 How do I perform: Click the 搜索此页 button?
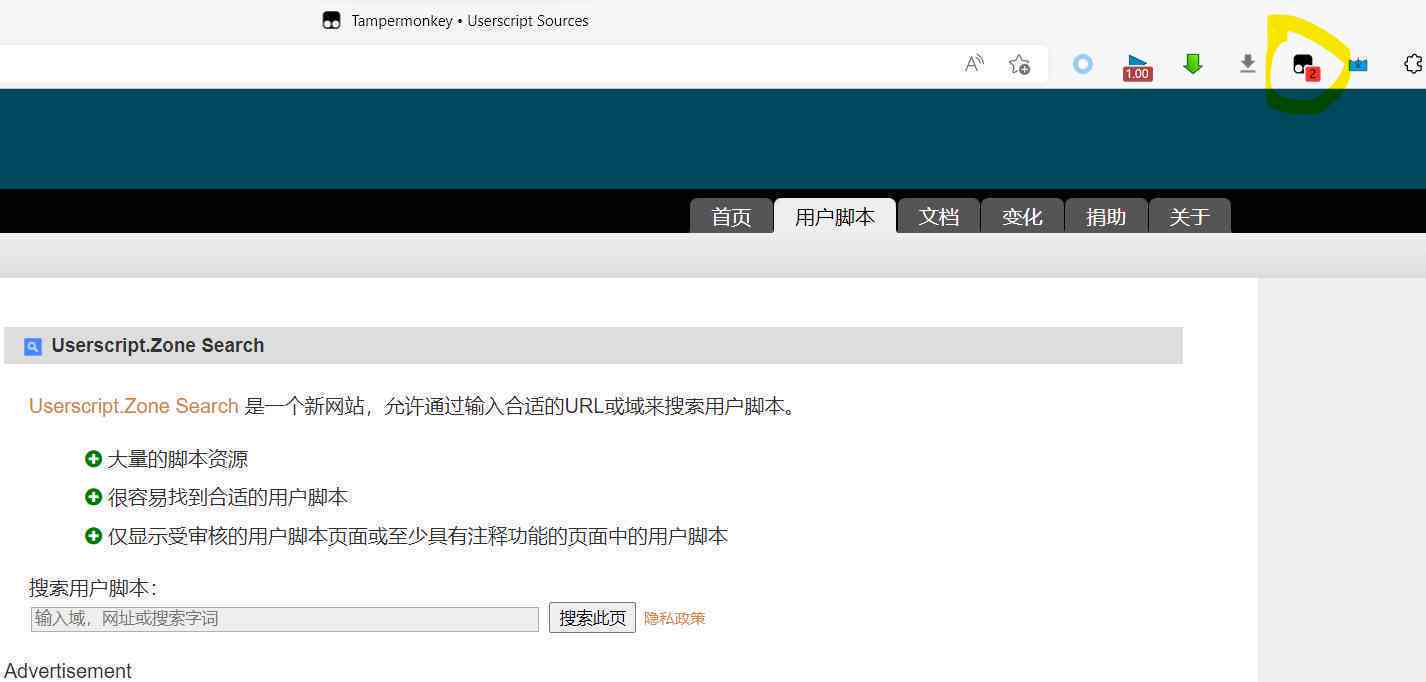click(x=592, y=618)
